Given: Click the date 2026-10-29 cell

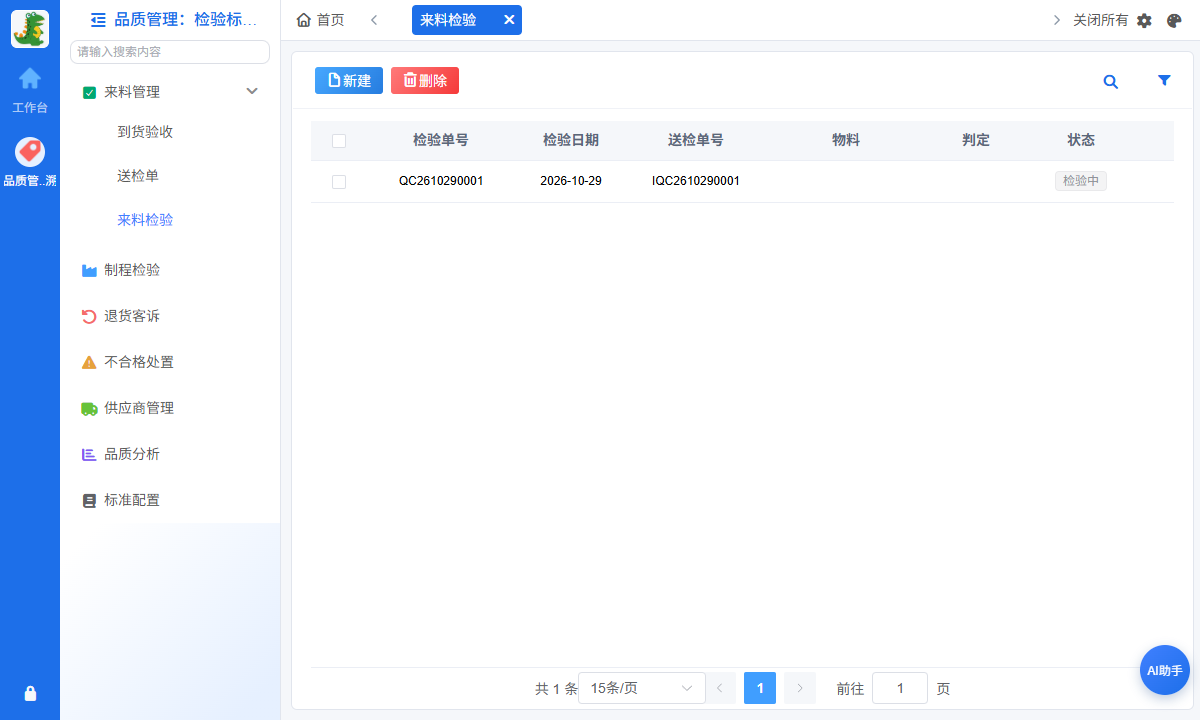Looking at the screenshot, I should click(571, 182).
